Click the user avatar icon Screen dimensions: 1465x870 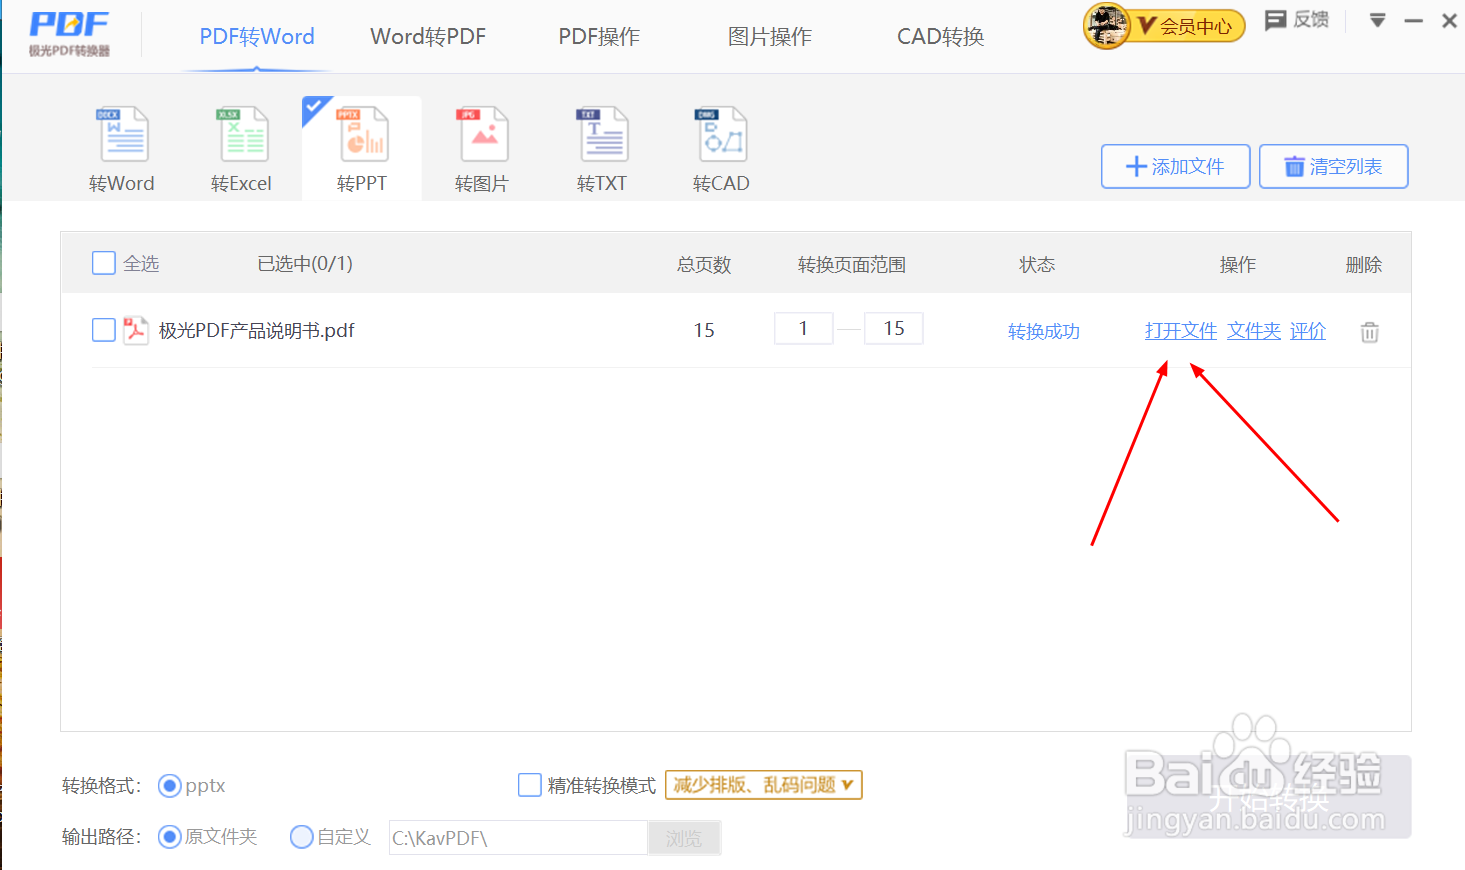(x=1107, y=26)
